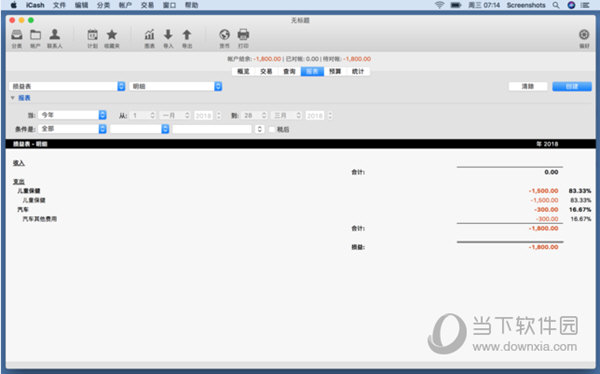Click the Siri icon in menu bar

point(571,5)
